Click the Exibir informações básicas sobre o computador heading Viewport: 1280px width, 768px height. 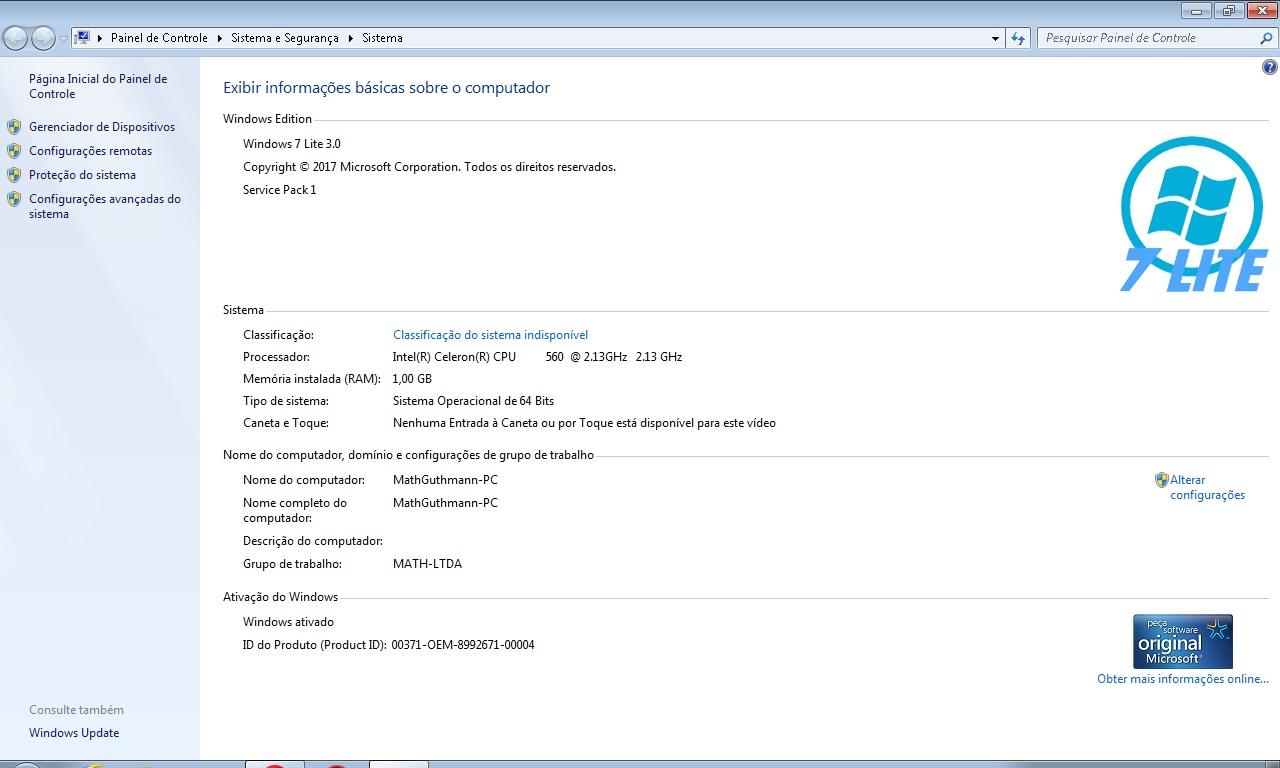coord(386,88)
